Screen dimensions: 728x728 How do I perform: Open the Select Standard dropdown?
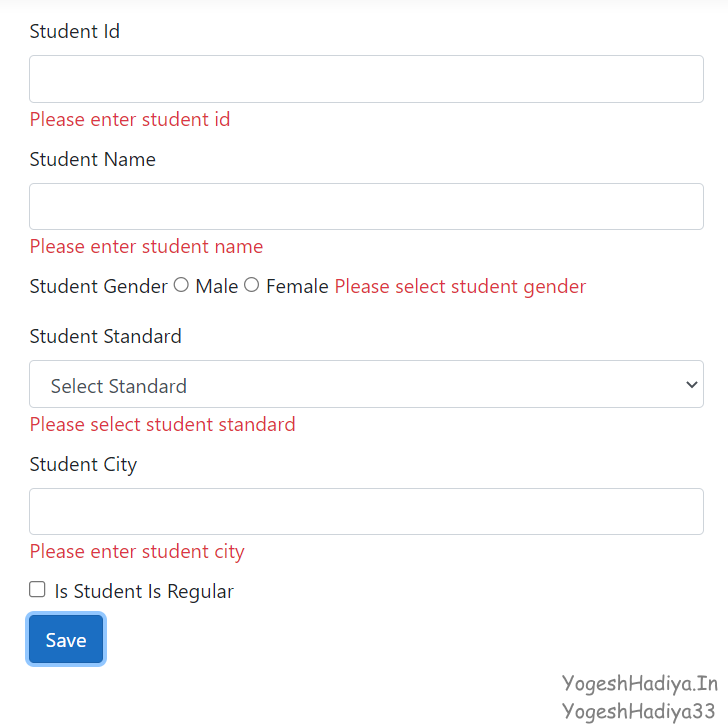point(366,385)
